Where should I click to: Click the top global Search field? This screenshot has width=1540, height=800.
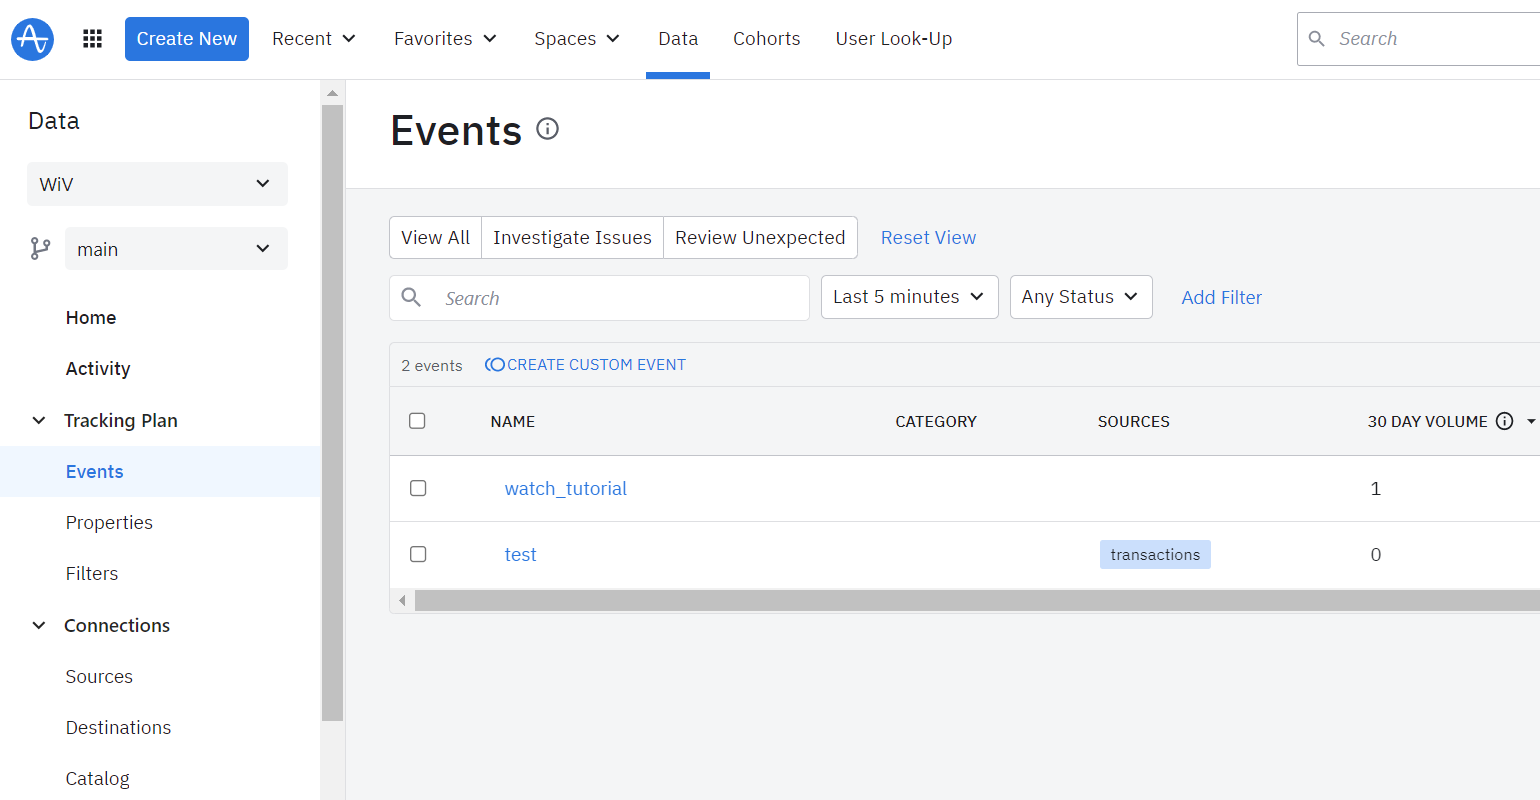coord(1418,39)
